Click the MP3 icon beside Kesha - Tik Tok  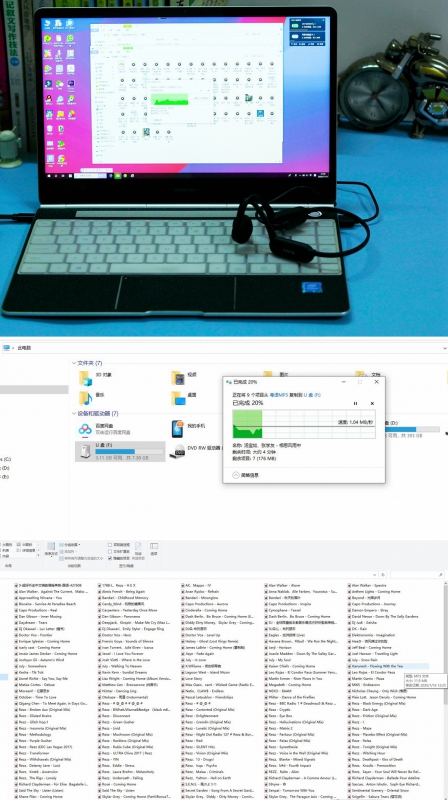[16, 672]
